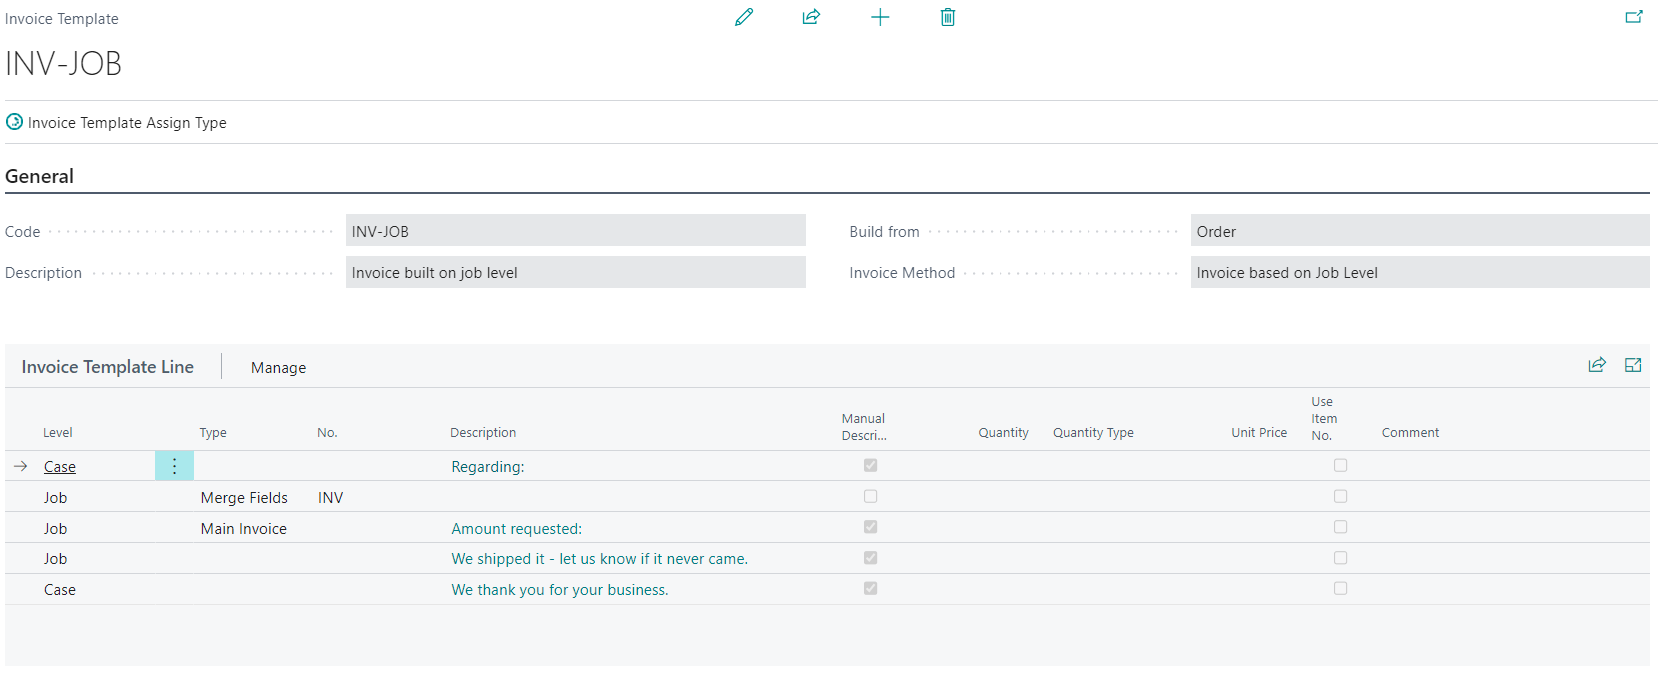Select Job level in Main Invoice row

[55, 529]
